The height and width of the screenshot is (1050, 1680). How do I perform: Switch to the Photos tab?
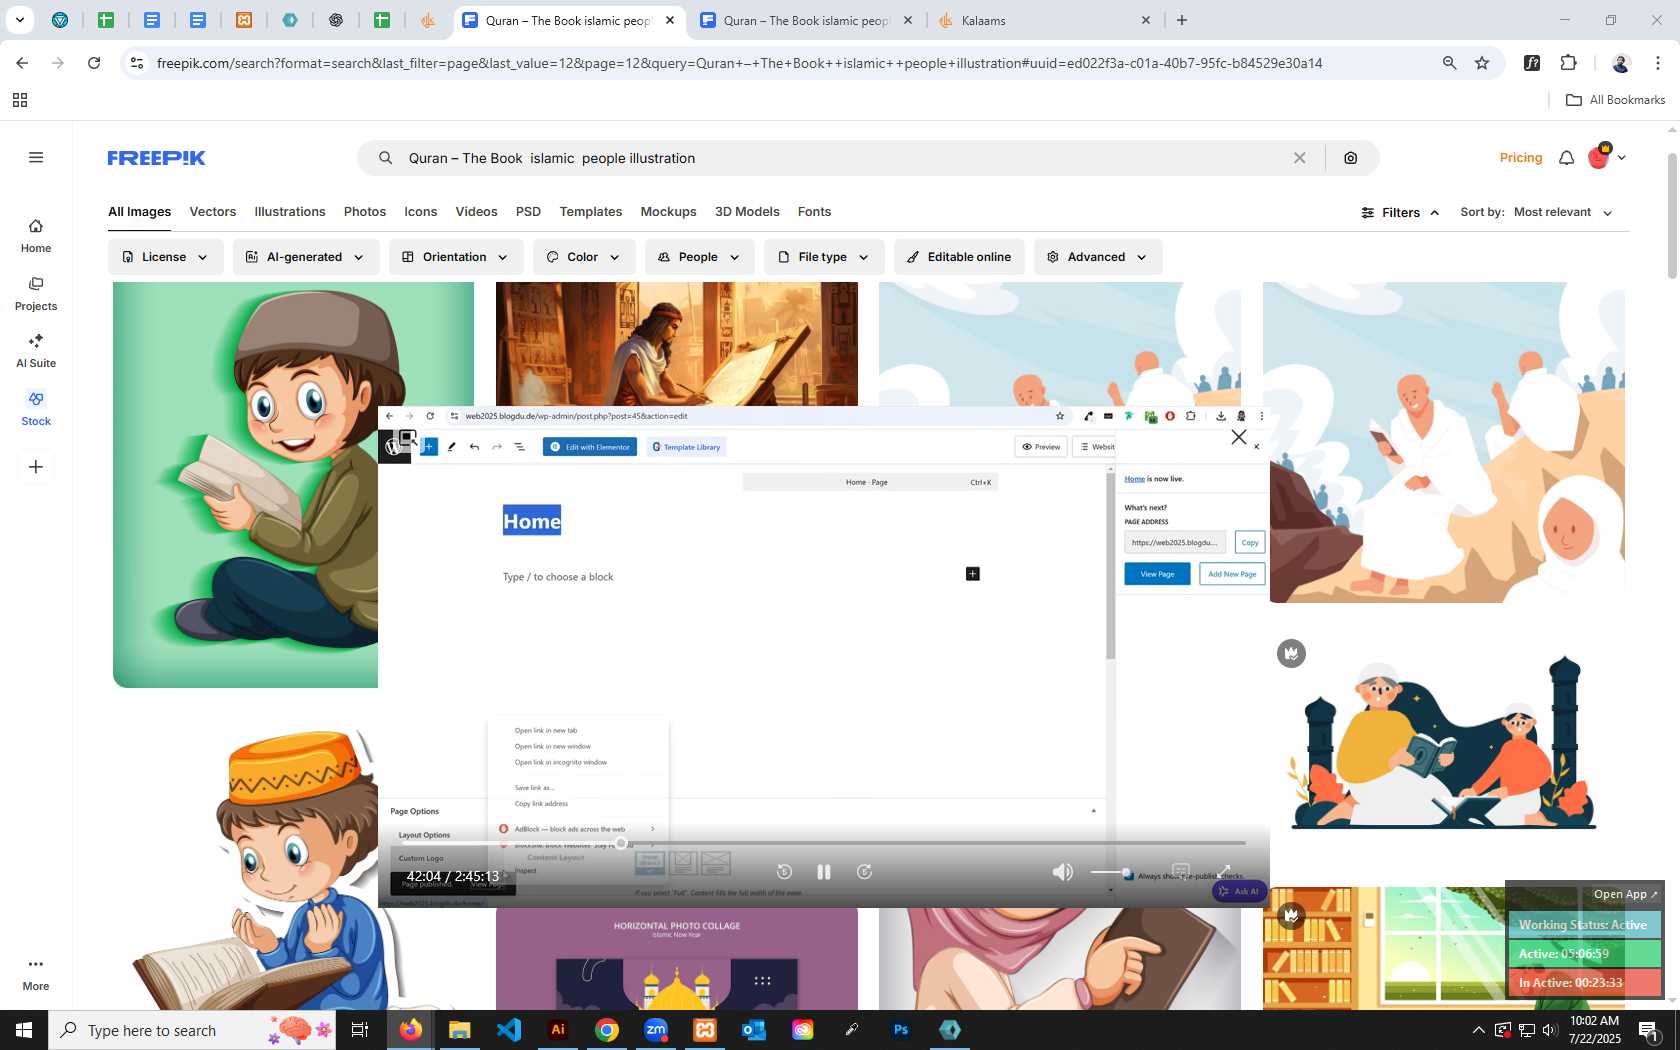[365, 212]
